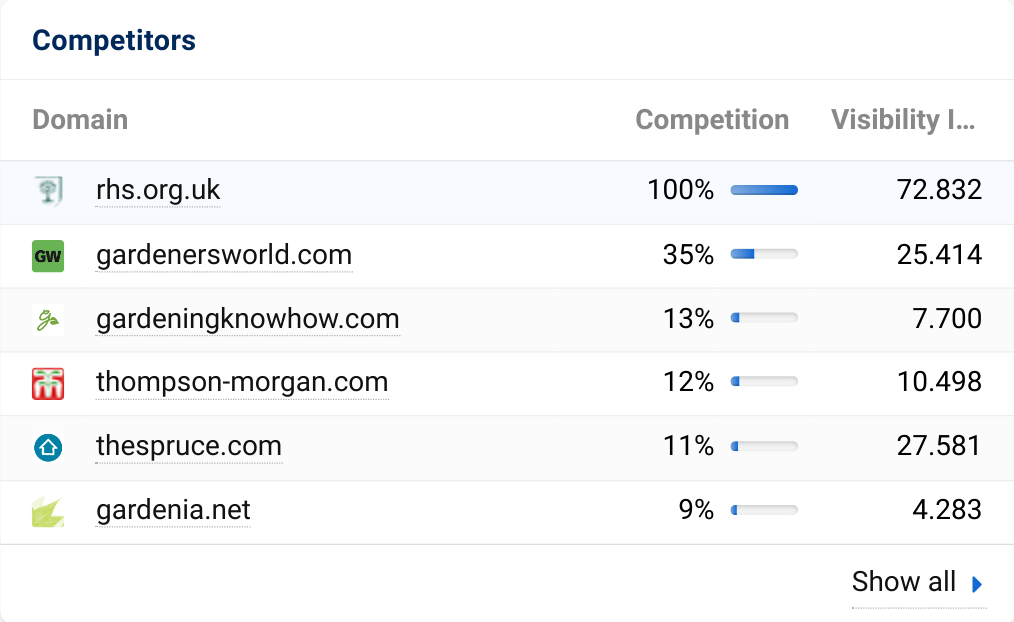
Task: Click the 35% progress bar for gardenersworld.com
Action: 763,253
